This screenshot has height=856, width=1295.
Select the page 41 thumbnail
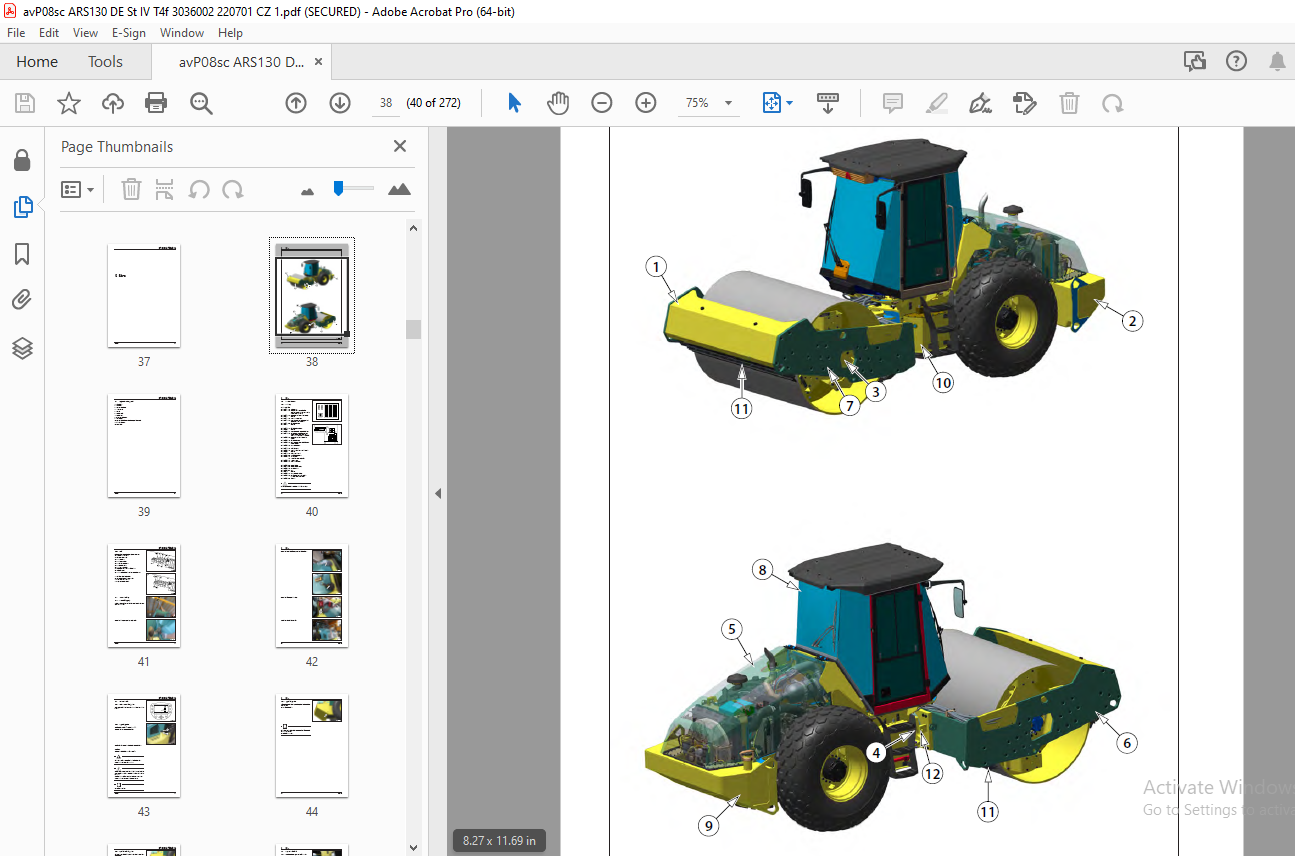click(x=144, y=596)
